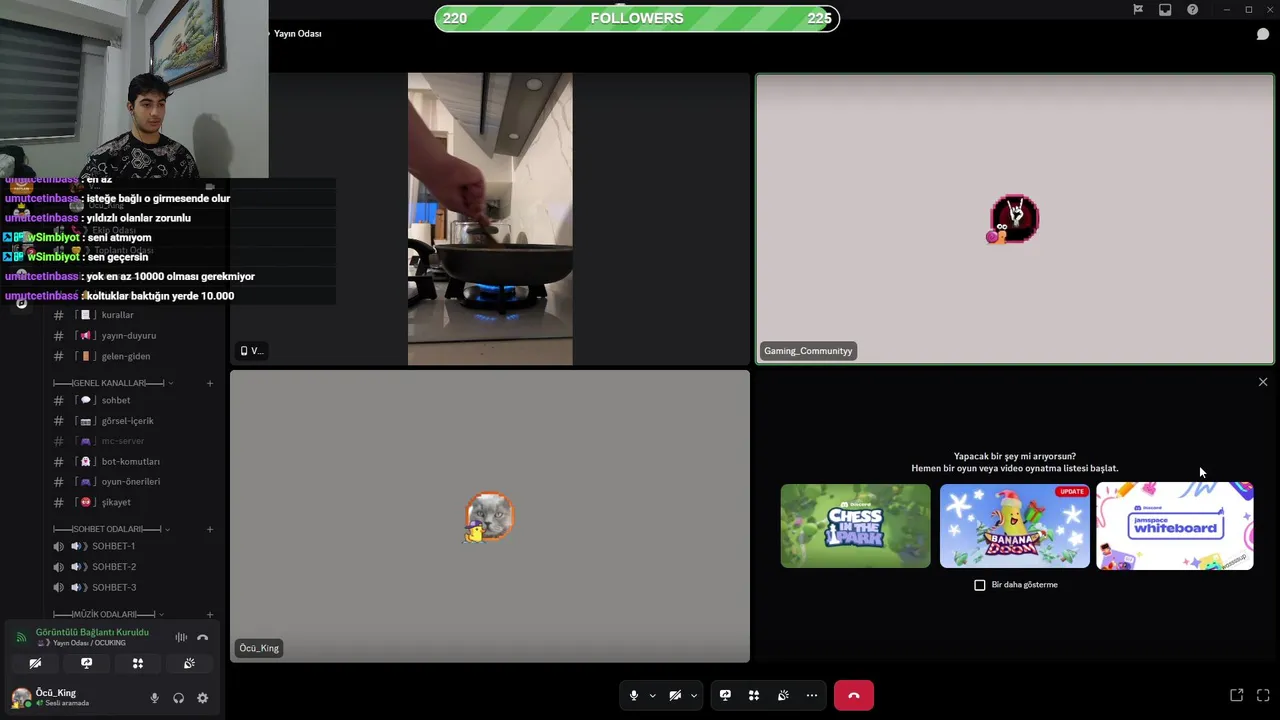Focus the cooking video stream tile

(x=490, y=219)
